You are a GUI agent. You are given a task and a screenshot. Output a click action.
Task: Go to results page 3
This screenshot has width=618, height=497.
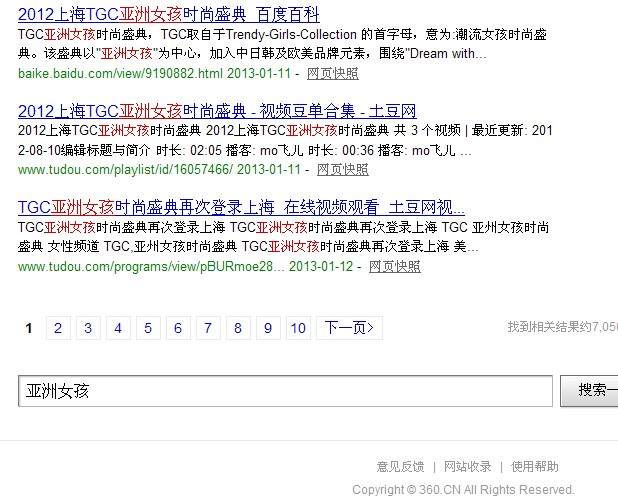[x=88, y=328]
